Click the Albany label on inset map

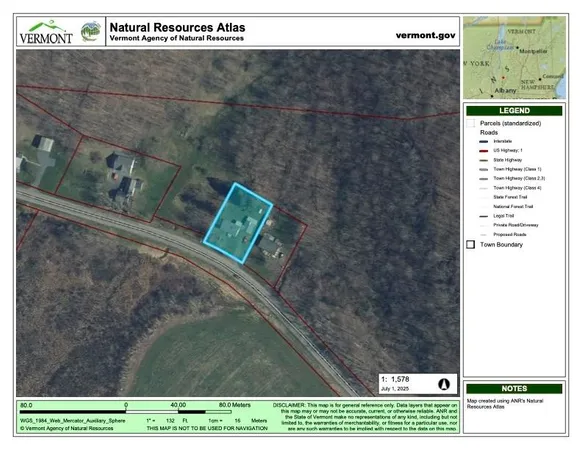click(x=505, y=91)
